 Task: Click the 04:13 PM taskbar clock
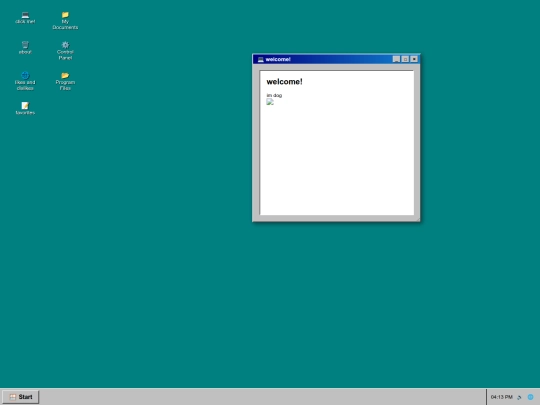(501, 397)
